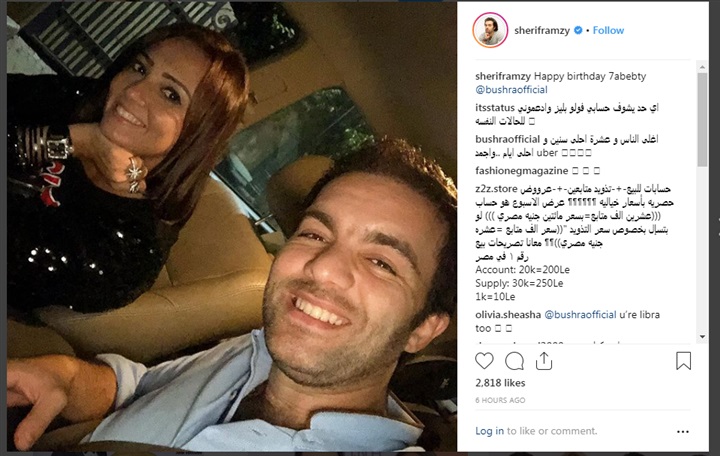Screen dimensions: 720x456
Task: Open the olivia.sheasha commenter profile
Action: (x=508, y=315)
